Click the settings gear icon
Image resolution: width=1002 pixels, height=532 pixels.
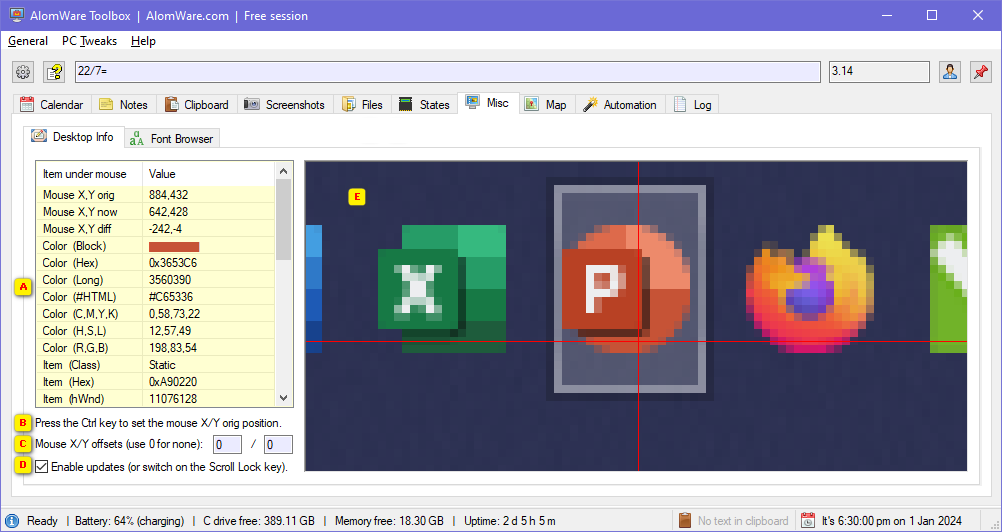pos(23,72)
